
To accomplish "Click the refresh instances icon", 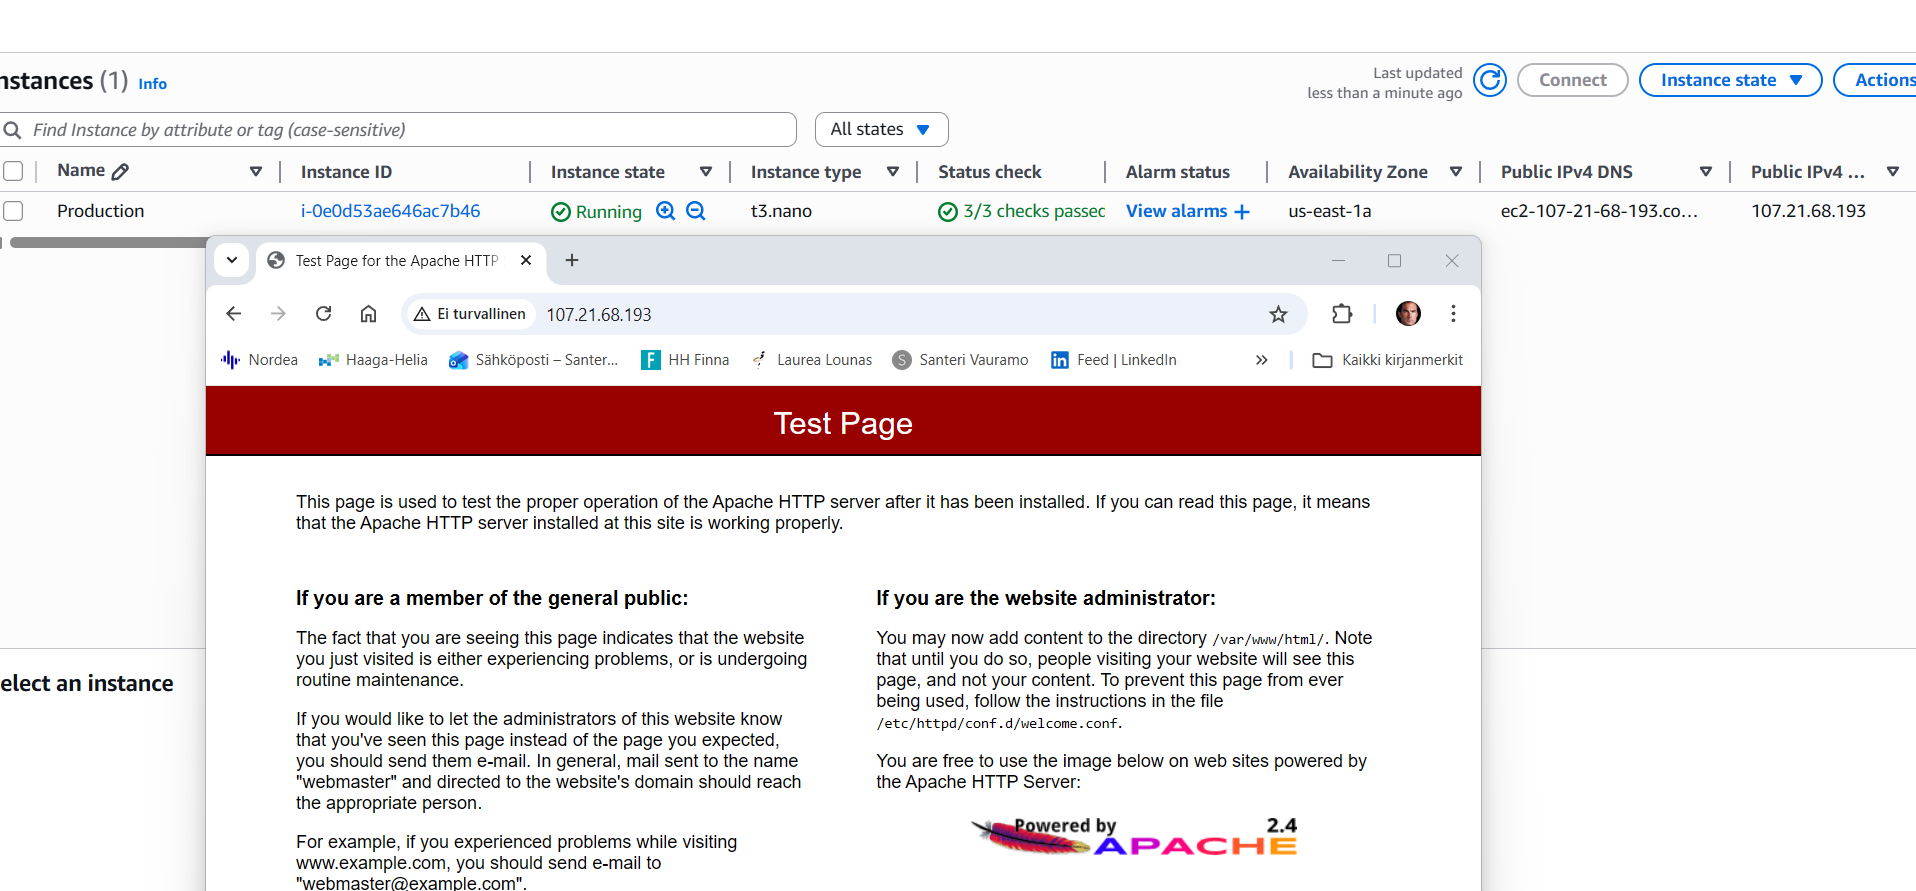I will coord(1489,80).
